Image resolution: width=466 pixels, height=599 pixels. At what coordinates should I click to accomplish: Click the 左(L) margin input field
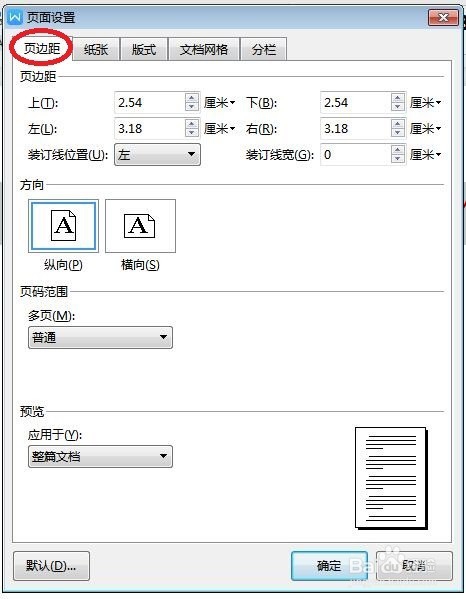(150, 128)
